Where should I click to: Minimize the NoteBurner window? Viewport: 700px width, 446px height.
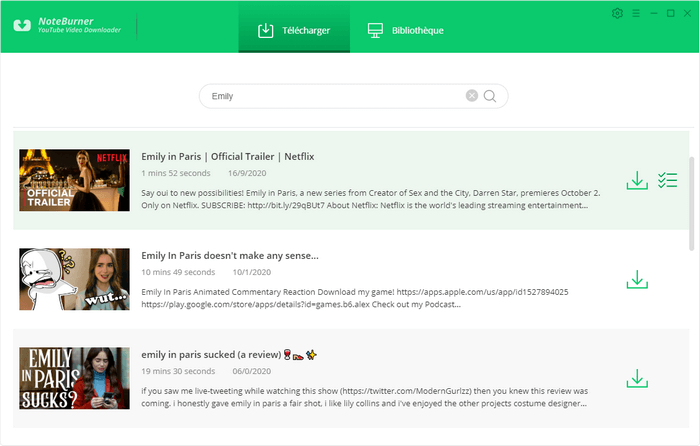[x=654, y=13]
